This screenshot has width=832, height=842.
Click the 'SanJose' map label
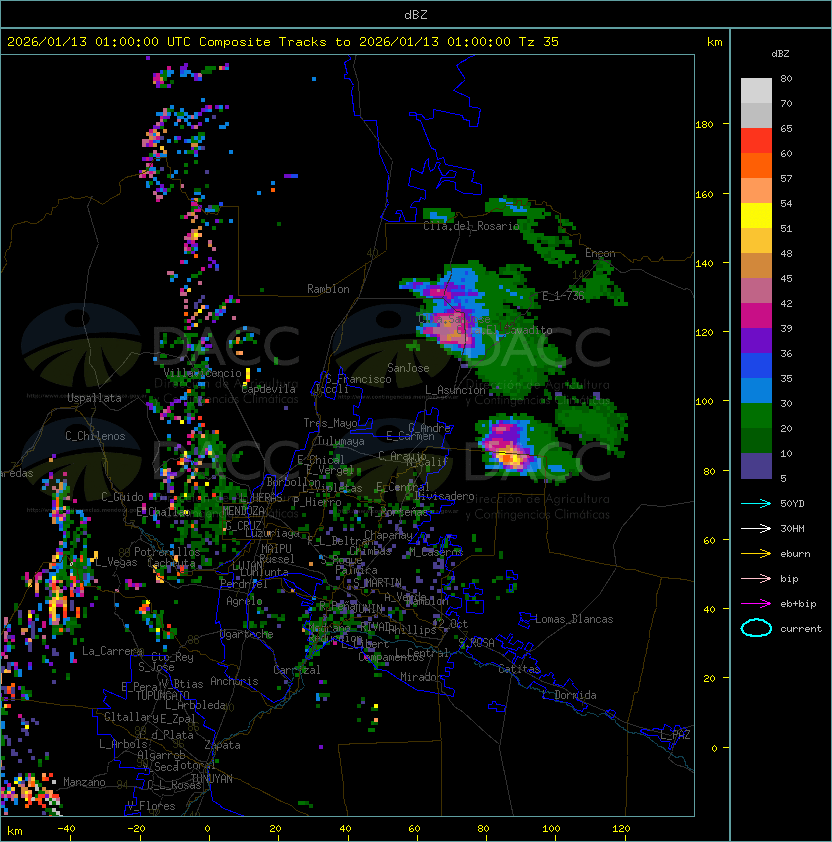(408, 368)
